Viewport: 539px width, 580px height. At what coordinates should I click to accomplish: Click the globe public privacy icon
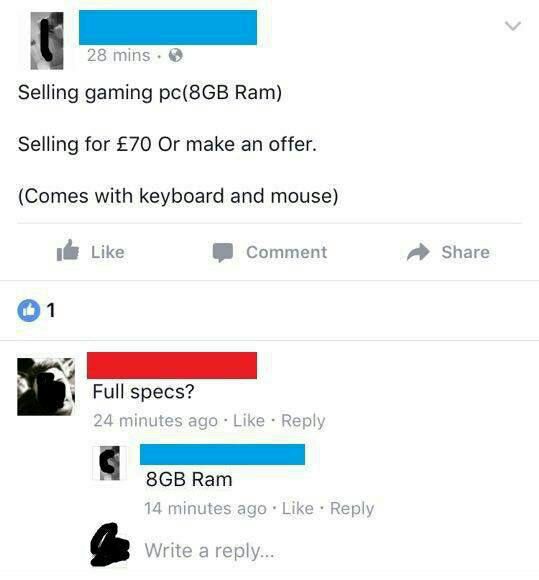(x=176, y=56)
